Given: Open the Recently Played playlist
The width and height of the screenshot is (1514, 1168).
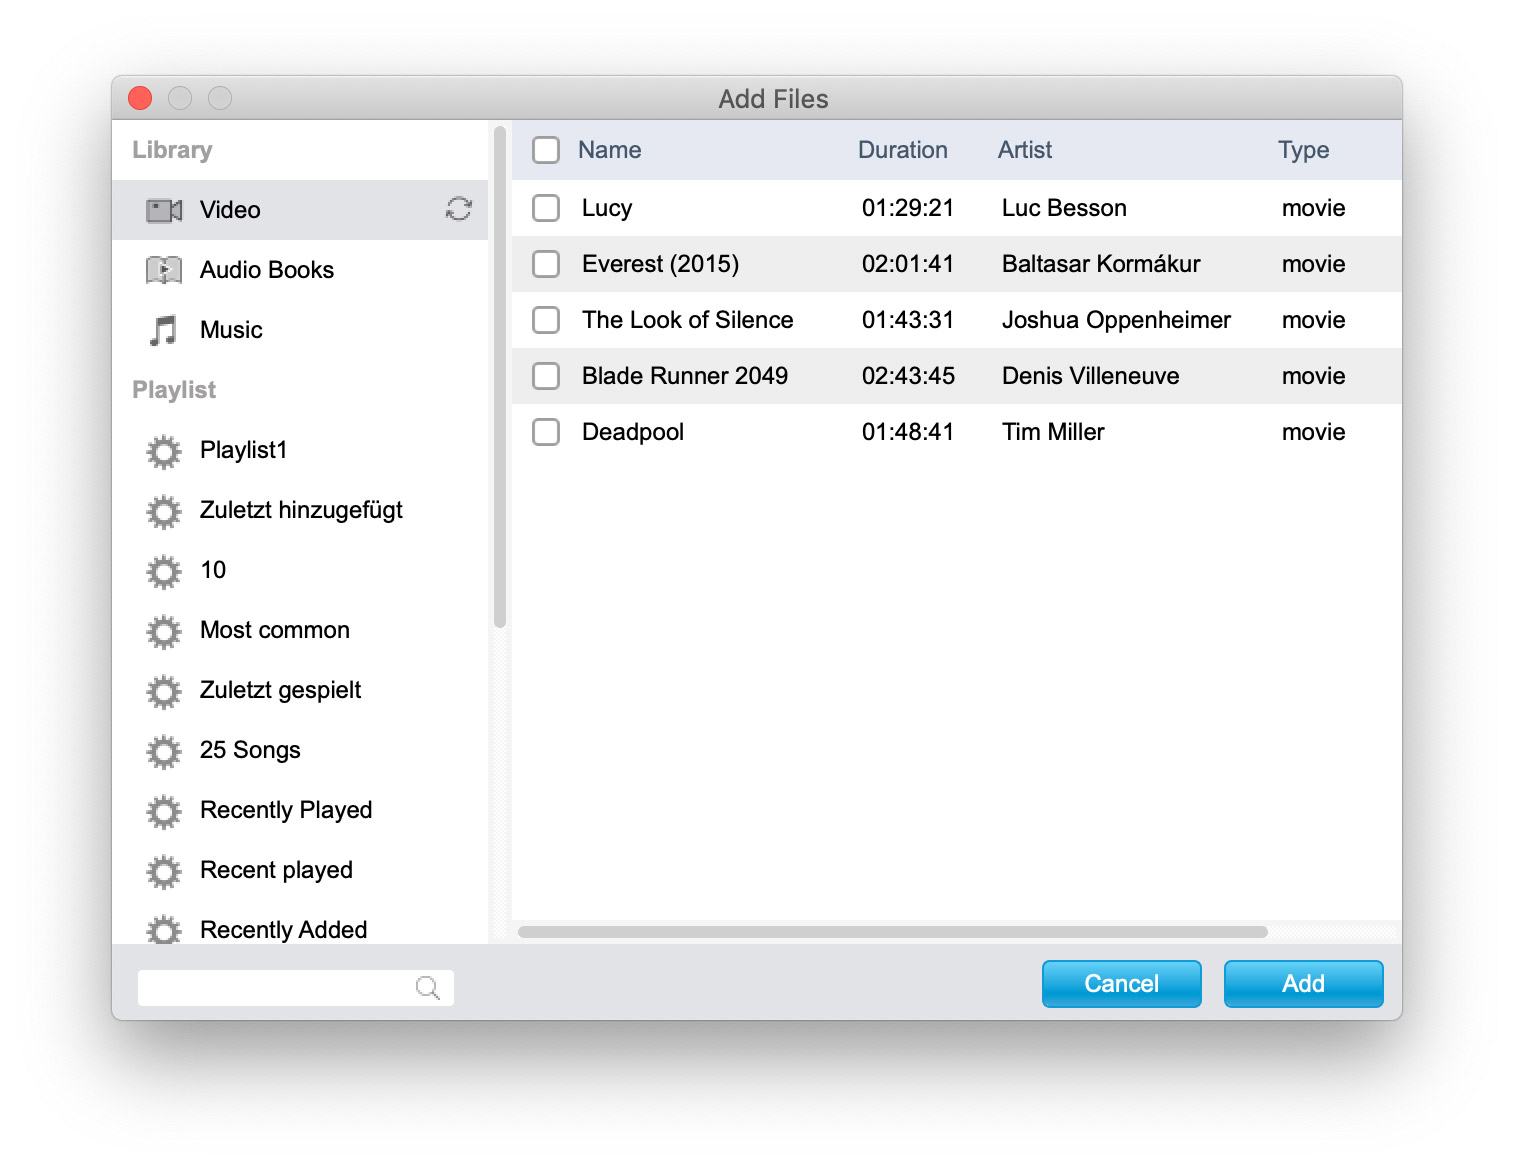Looking at the screenshot, I should [286, 810].
